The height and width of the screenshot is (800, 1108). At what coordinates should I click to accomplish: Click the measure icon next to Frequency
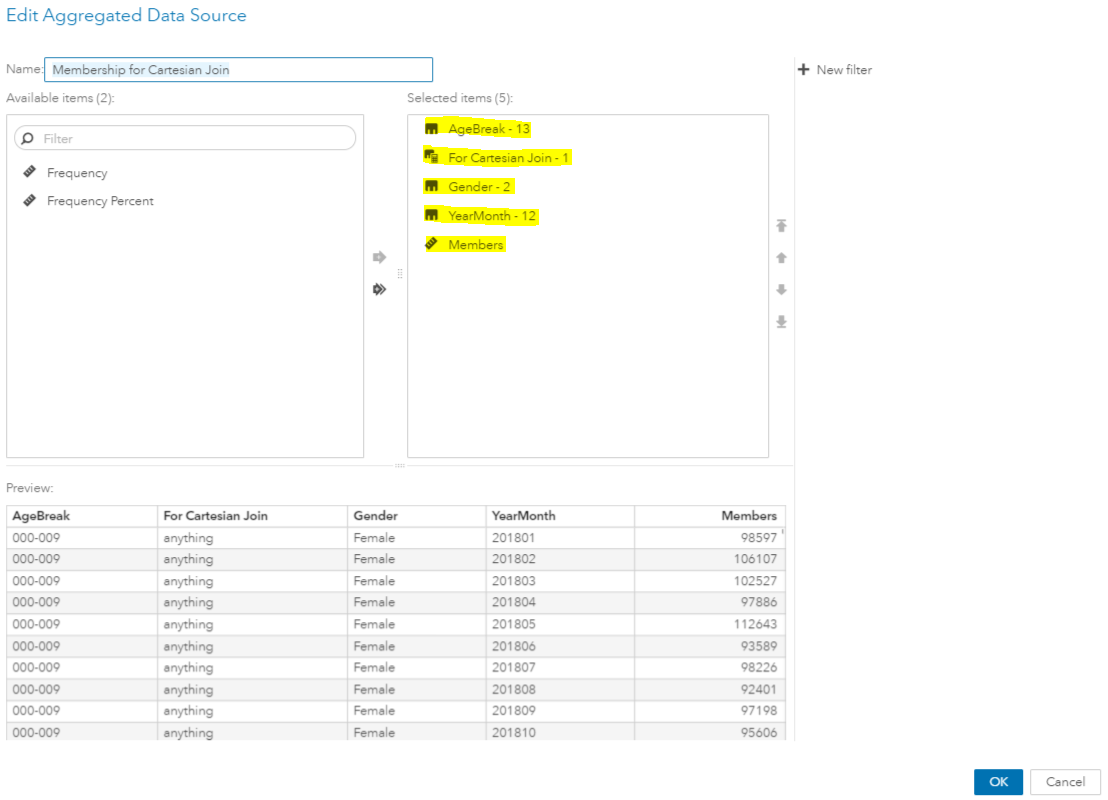coord(28,172)
